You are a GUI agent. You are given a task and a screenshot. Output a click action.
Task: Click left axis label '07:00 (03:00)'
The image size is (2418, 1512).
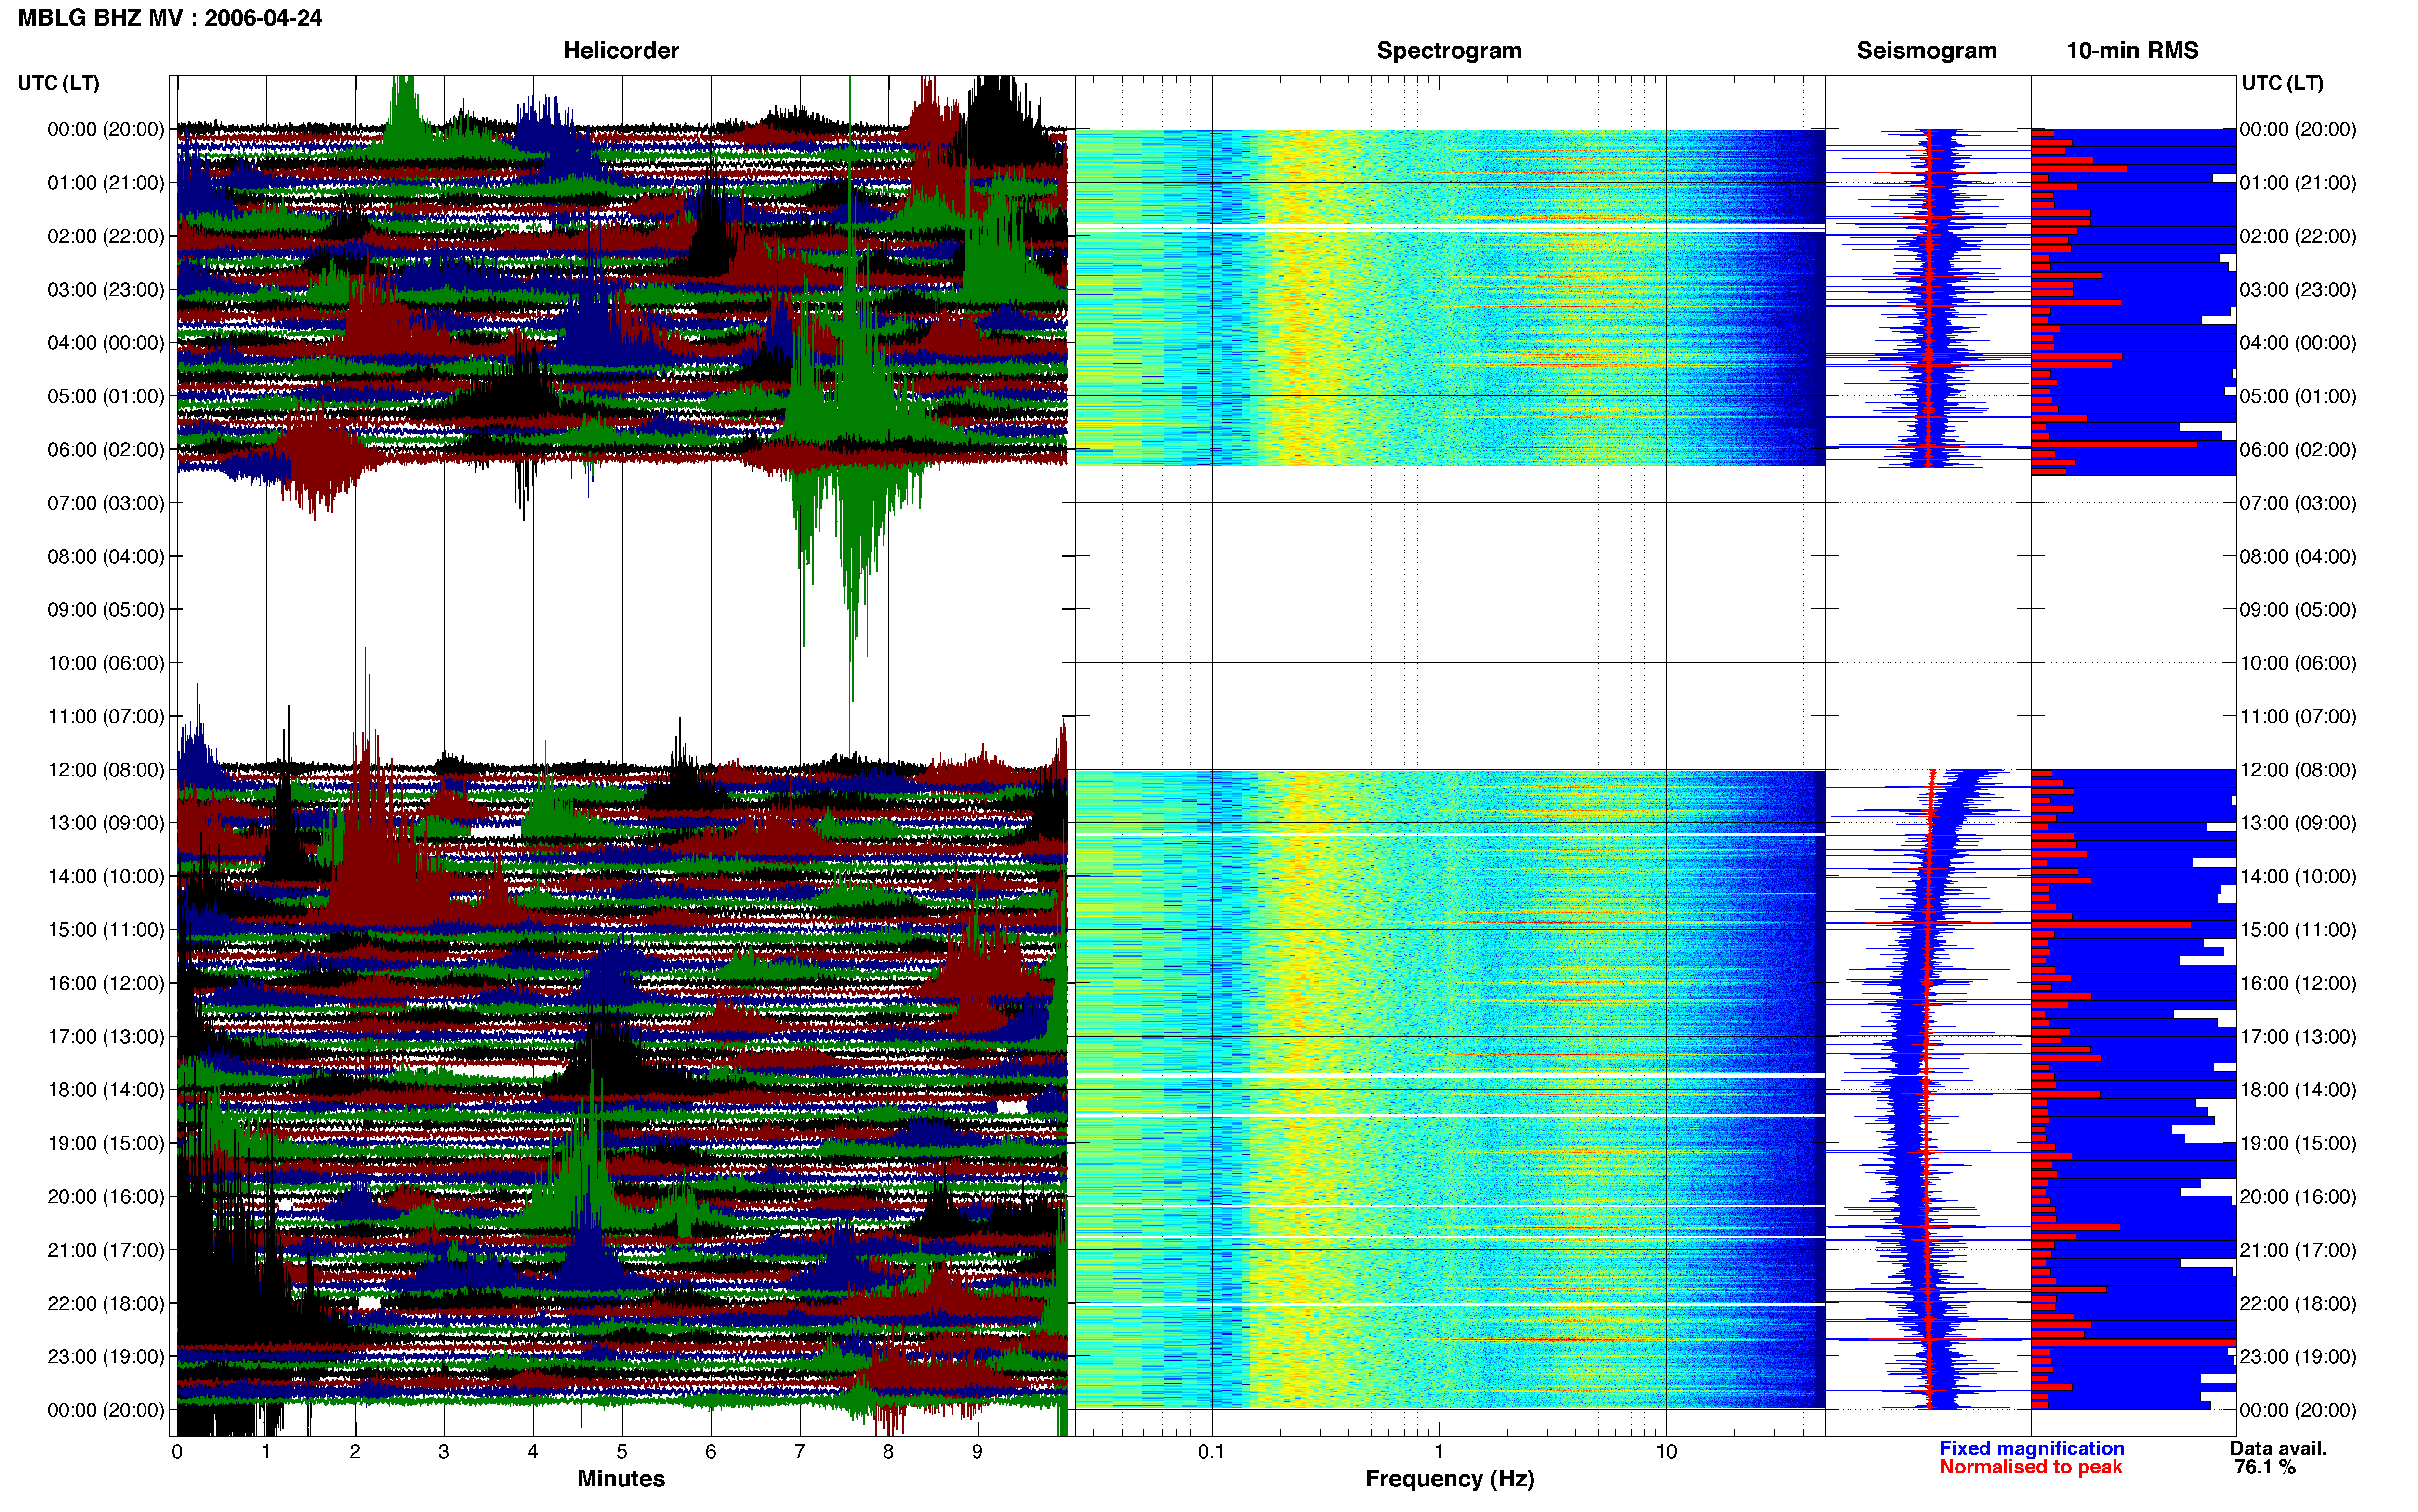(x=106, y=502)
